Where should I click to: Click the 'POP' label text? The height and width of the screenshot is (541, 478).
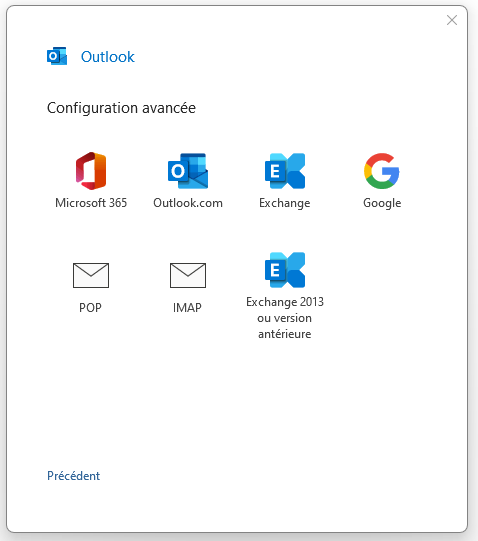(90, 307)
